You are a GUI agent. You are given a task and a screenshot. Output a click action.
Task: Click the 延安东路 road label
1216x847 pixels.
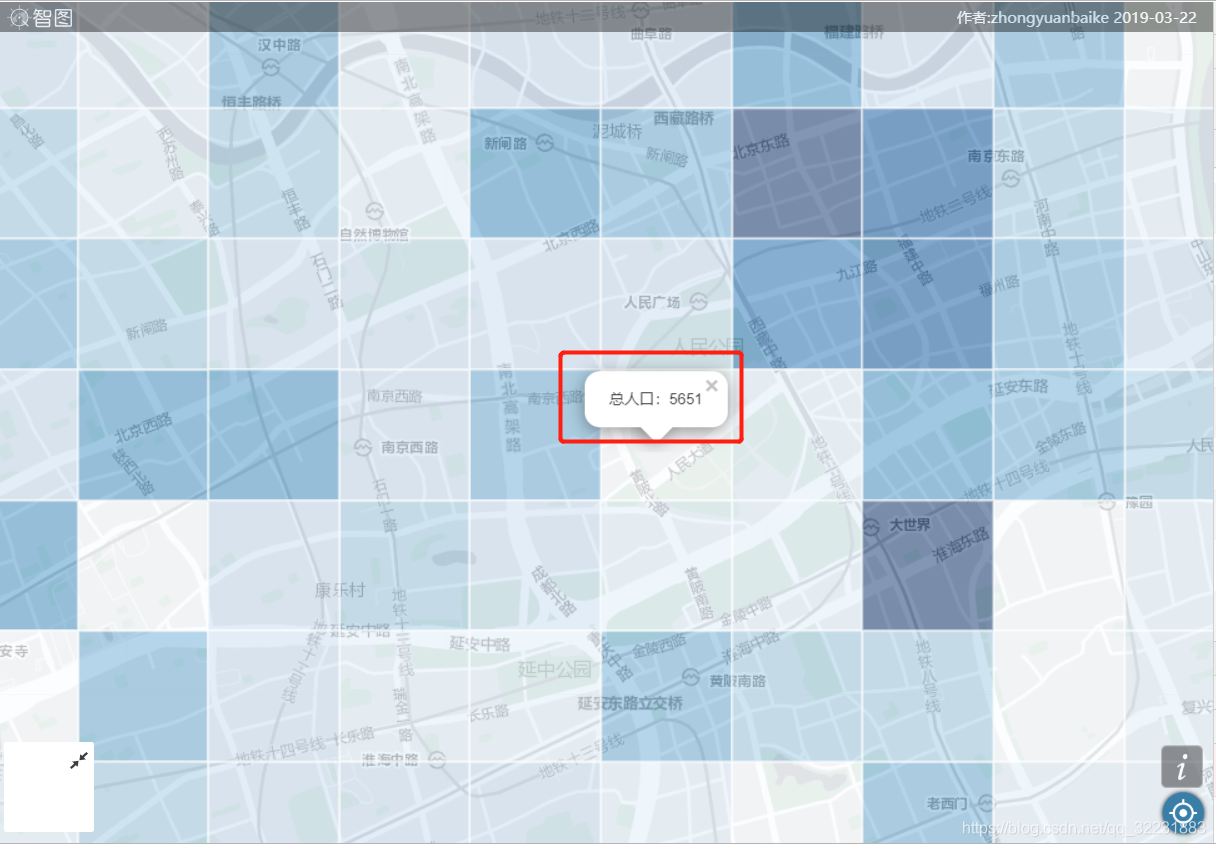pyautogui.click(x=1018, y=387)
